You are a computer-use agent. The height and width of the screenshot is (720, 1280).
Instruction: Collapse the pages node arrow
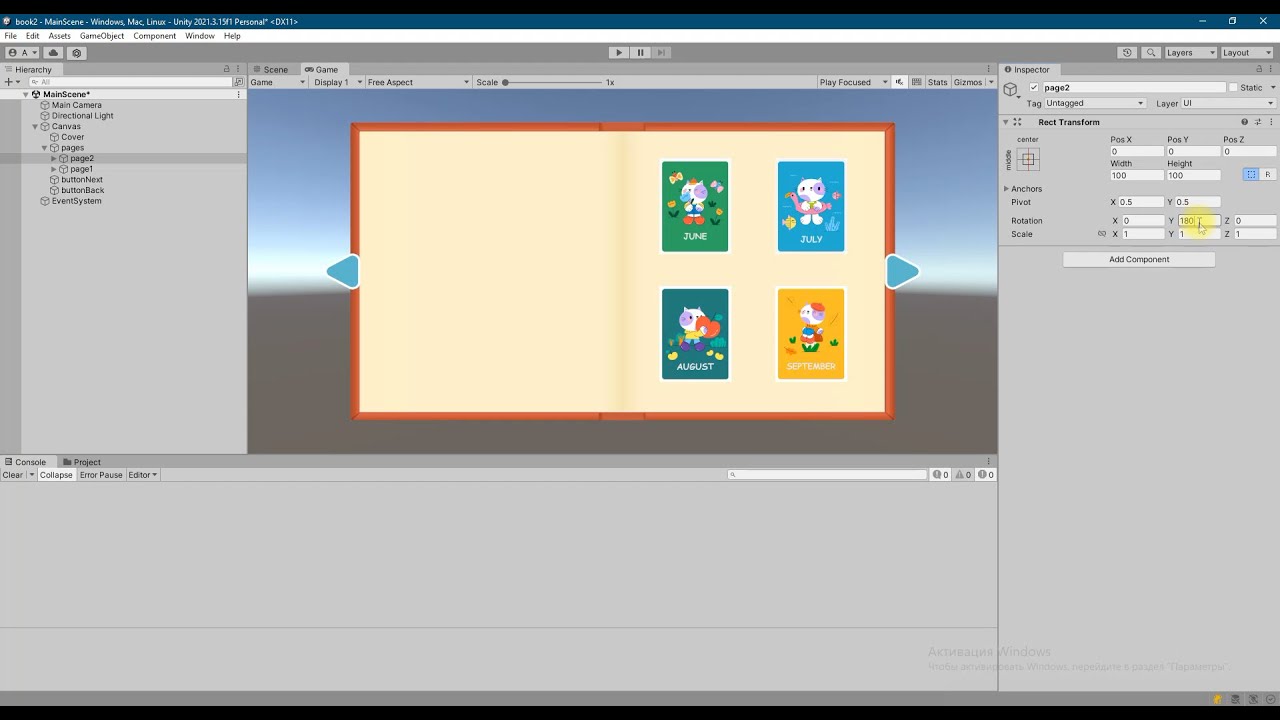[44, 148]
